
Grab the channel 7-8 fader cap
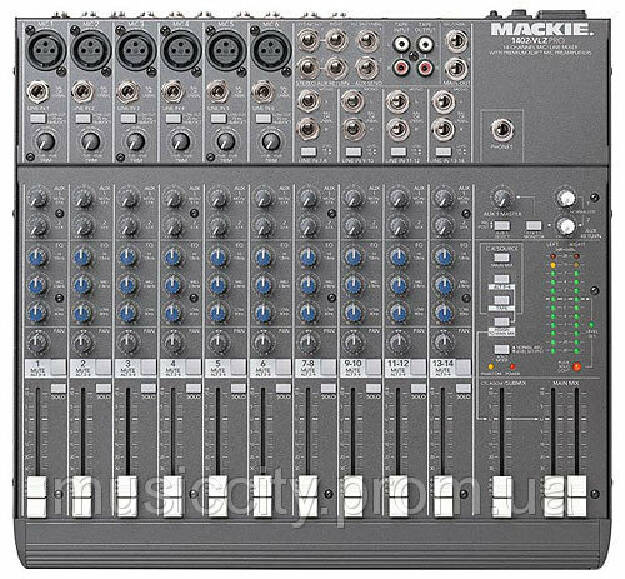pyautogui.click(x=307, y=496)
